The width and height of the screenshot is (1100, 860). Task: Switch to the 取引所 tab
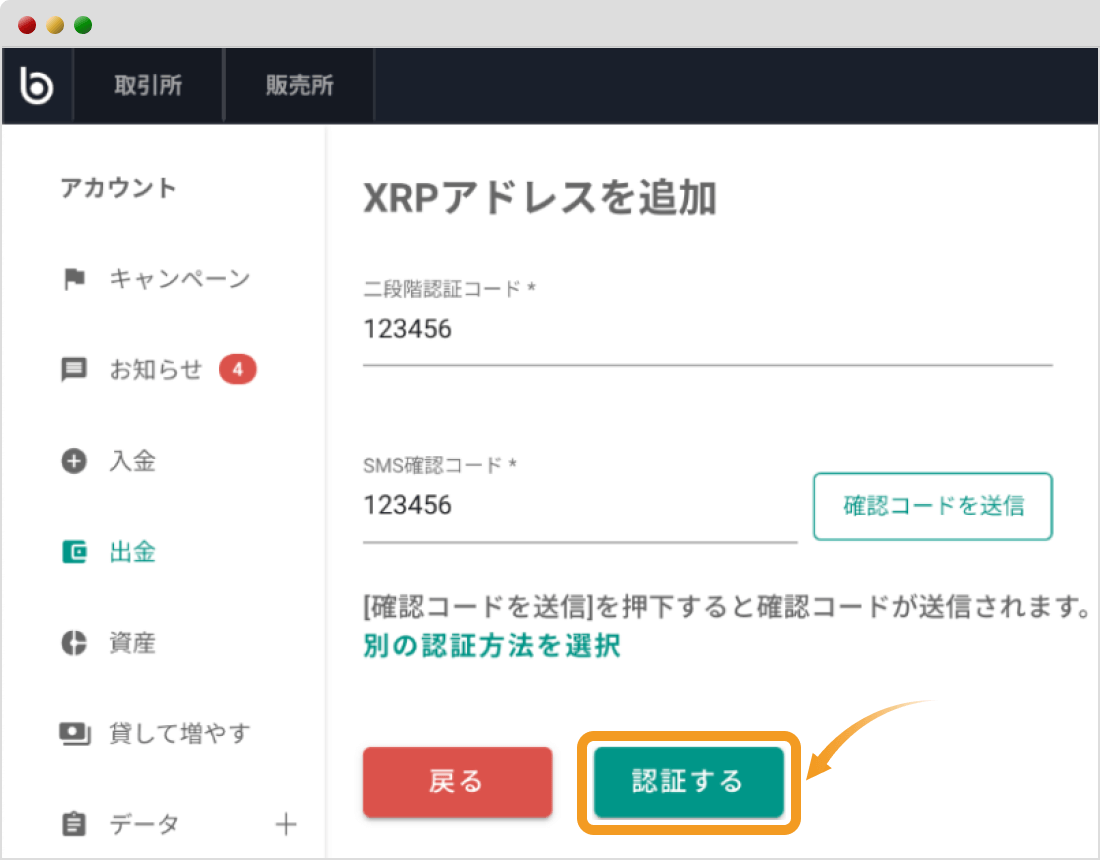point(148,85)
